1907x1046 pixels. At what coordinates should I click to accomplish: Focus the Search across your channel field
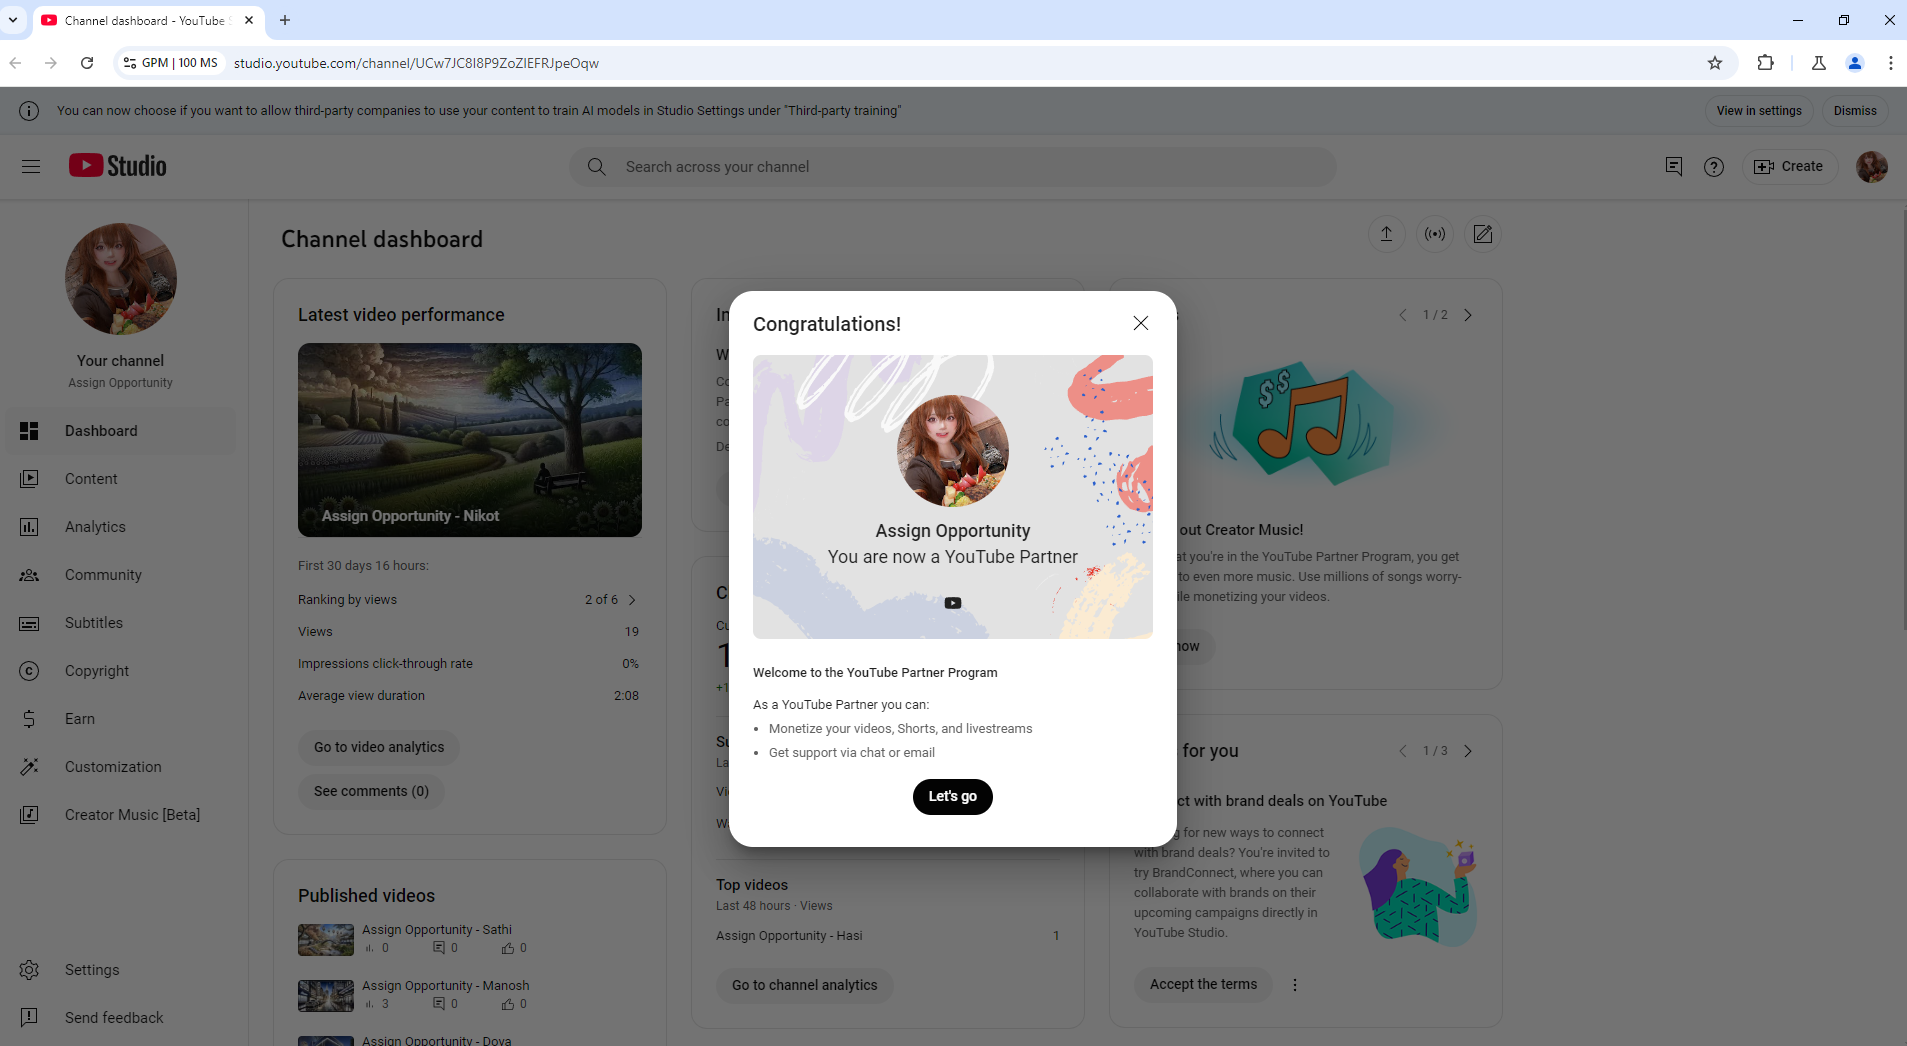(952, 167)
